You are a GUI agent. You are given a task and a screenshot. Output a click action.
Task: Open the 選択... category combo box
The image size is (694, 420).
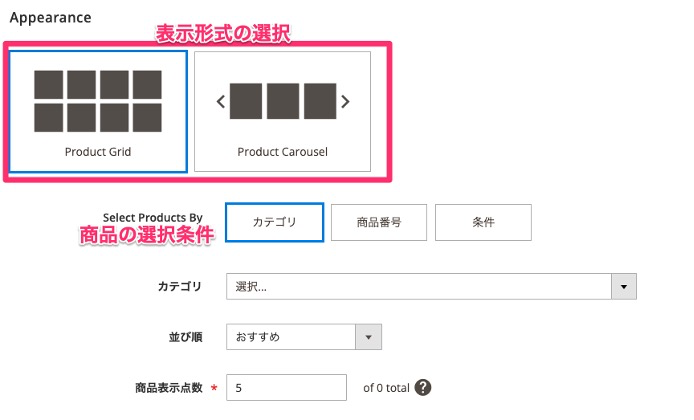coord(420,287)
